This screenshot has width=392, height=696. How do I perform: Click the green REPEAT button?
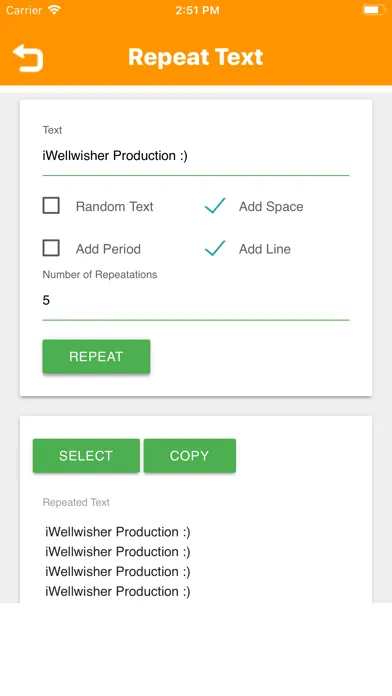pos(96,356)
